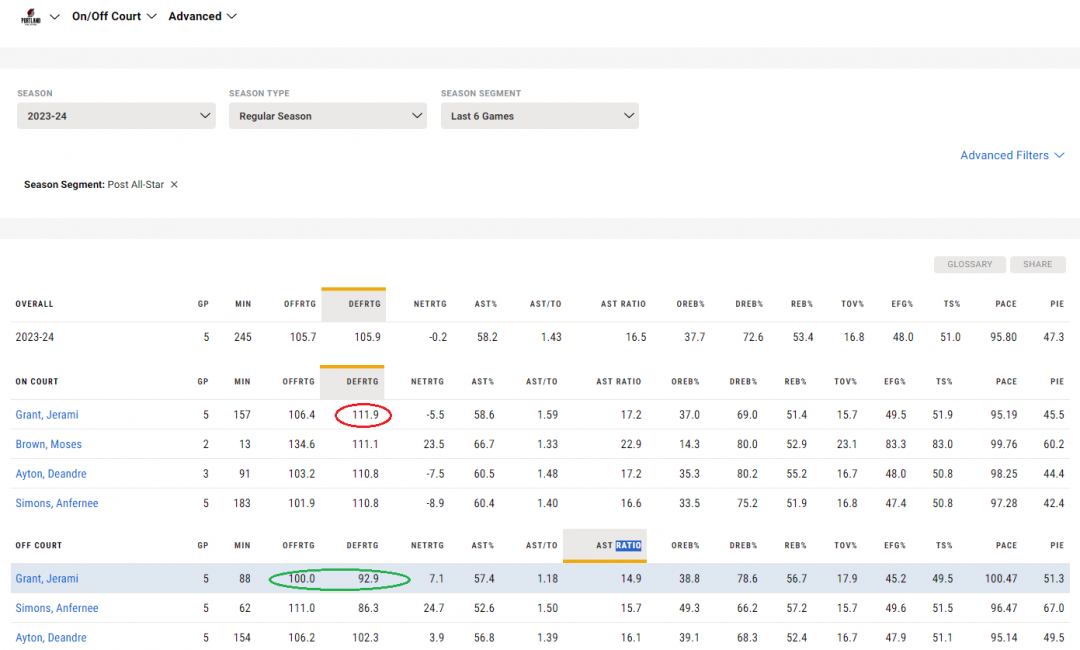Open the Season Segment dropdown showing Last 6 Games
This screenshot has height=650, width=1080.
540,116
